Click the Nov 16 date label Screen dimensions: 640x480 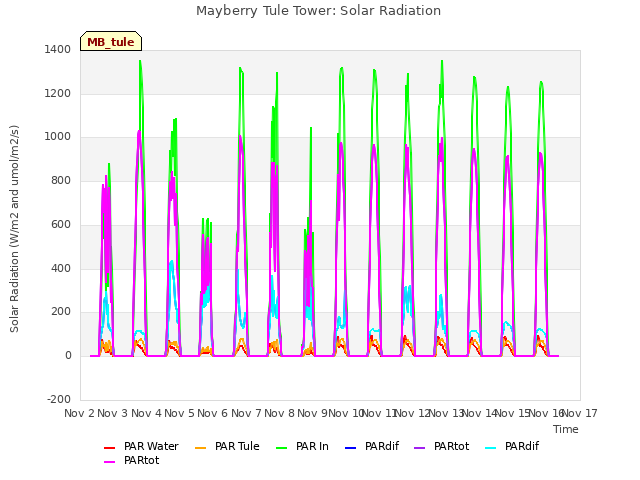[546, 413]
